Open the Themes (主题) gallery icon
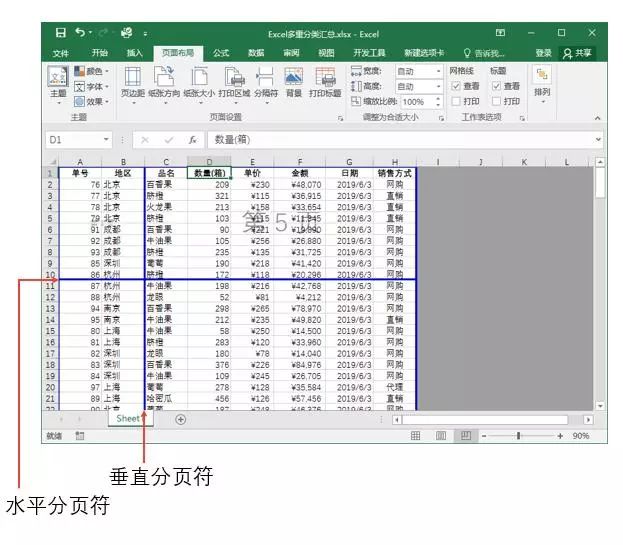 click(x=58, y=76)
